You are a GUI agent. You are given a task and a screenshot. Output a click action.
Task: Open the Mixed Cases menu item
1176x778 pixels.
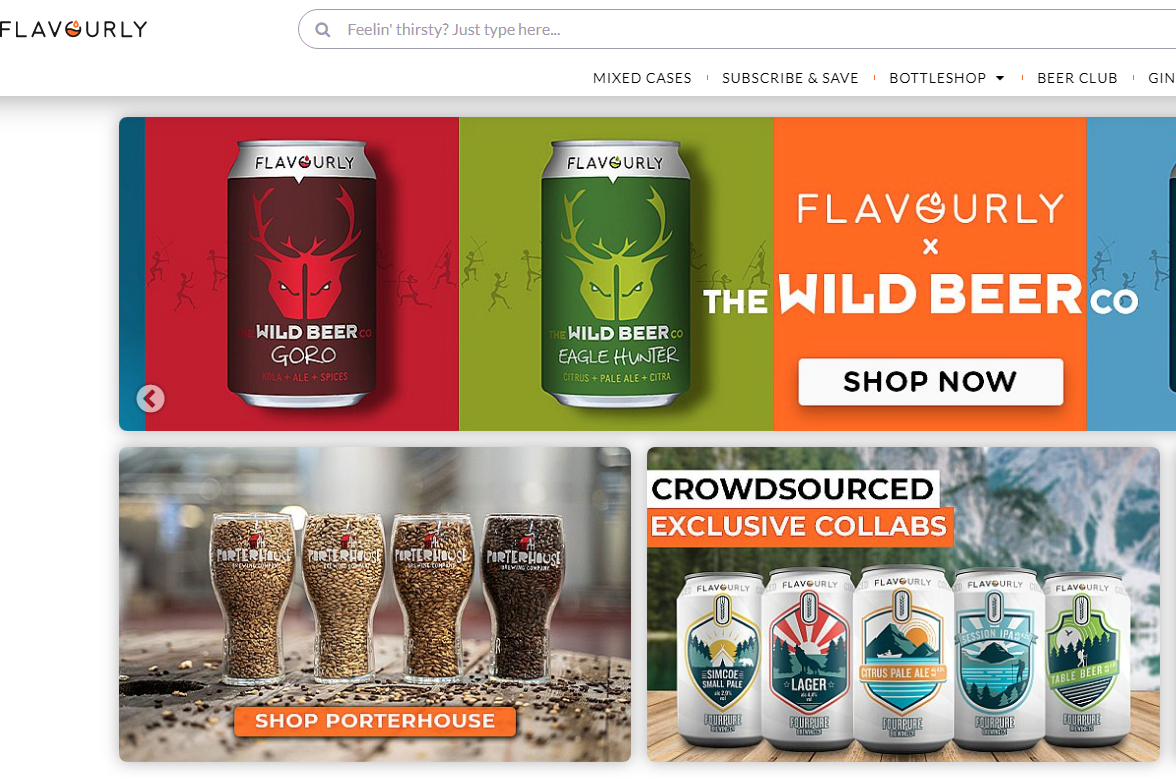click(642, 78)
